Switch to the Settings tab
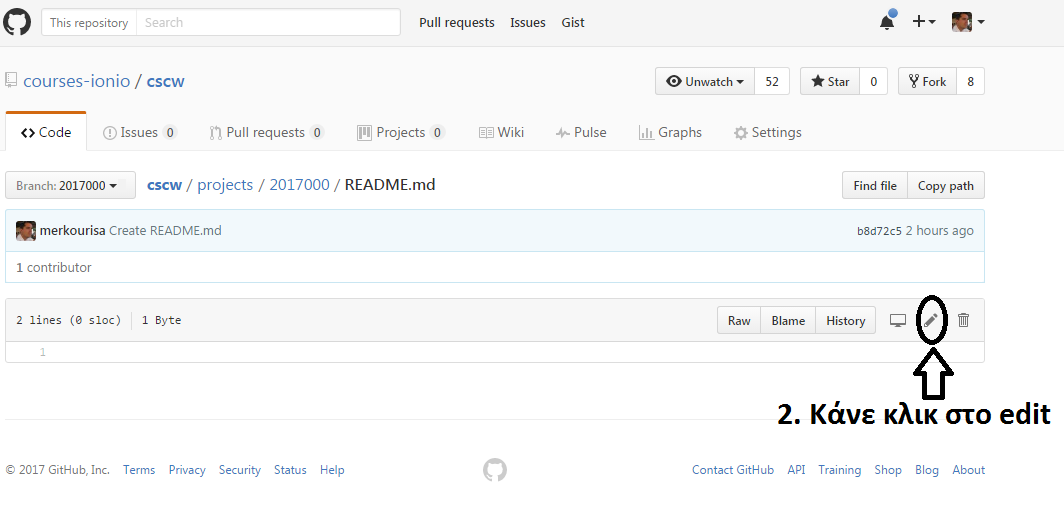Viewport: 1064px width, 512px height. coord(767,132)
